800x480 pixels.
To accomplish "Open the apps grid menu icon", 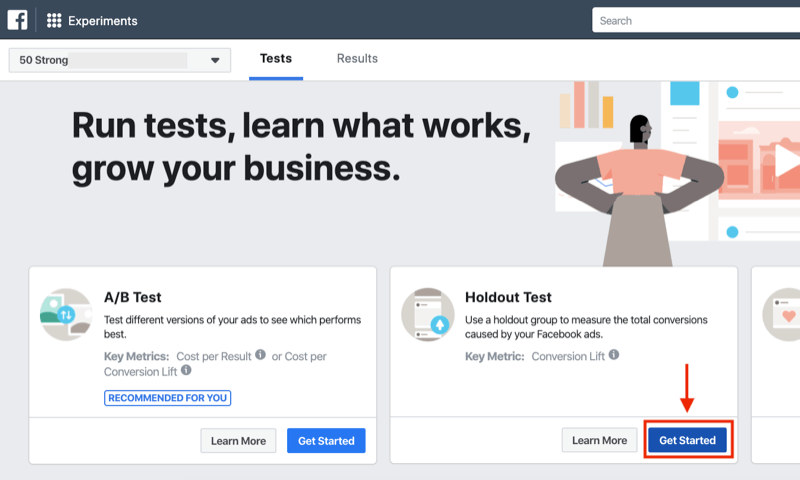I will click(x=54, y=20).
